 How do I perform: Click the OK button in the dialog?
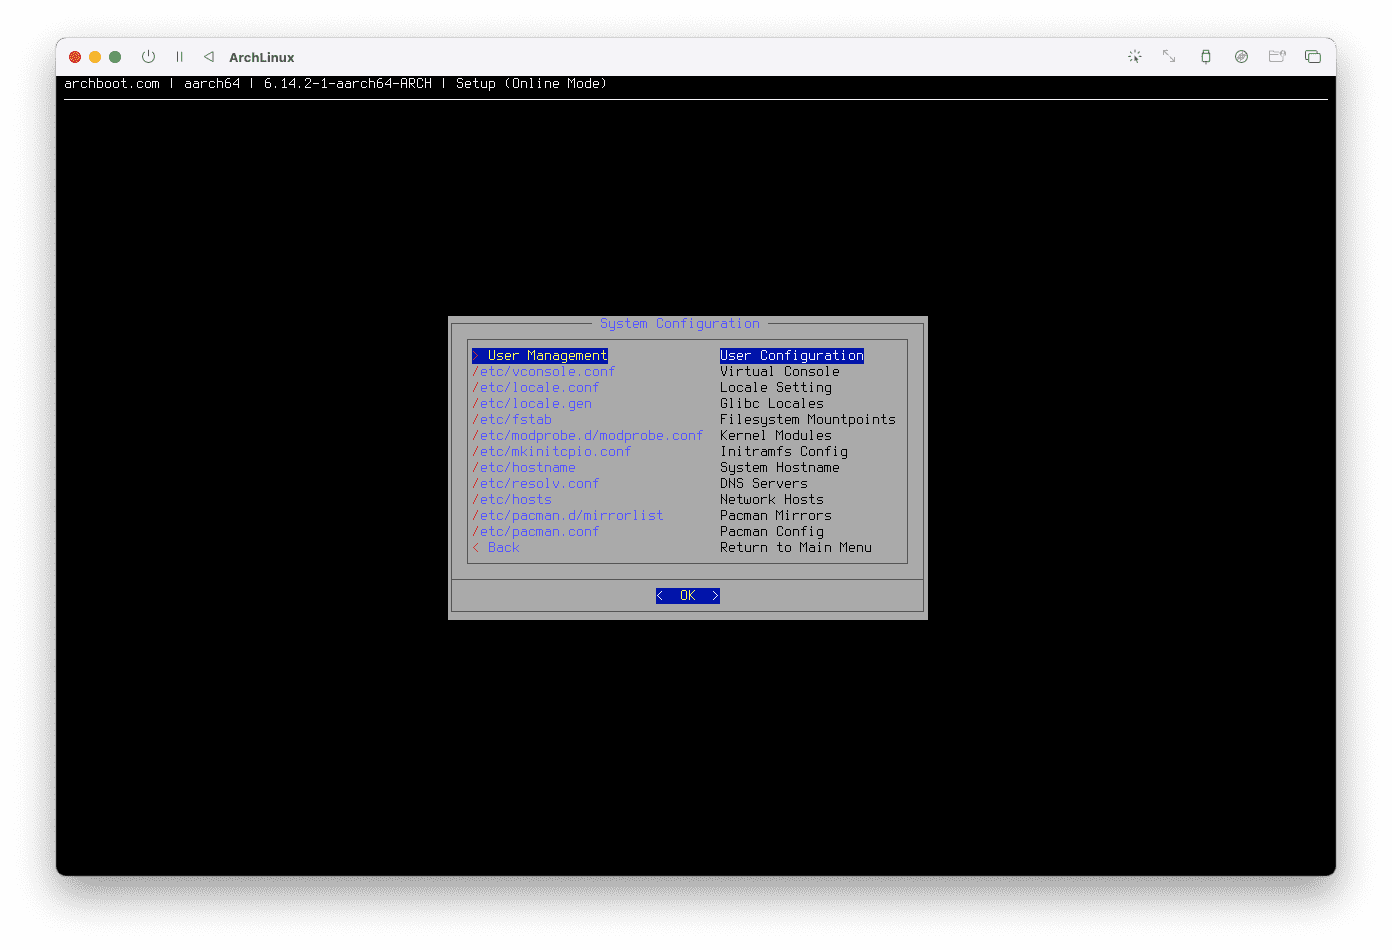pos(688,596)
